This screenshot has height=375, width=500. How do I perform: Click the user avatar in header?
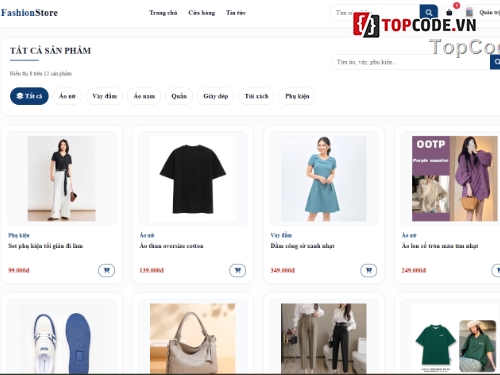(x=469, y=13)
